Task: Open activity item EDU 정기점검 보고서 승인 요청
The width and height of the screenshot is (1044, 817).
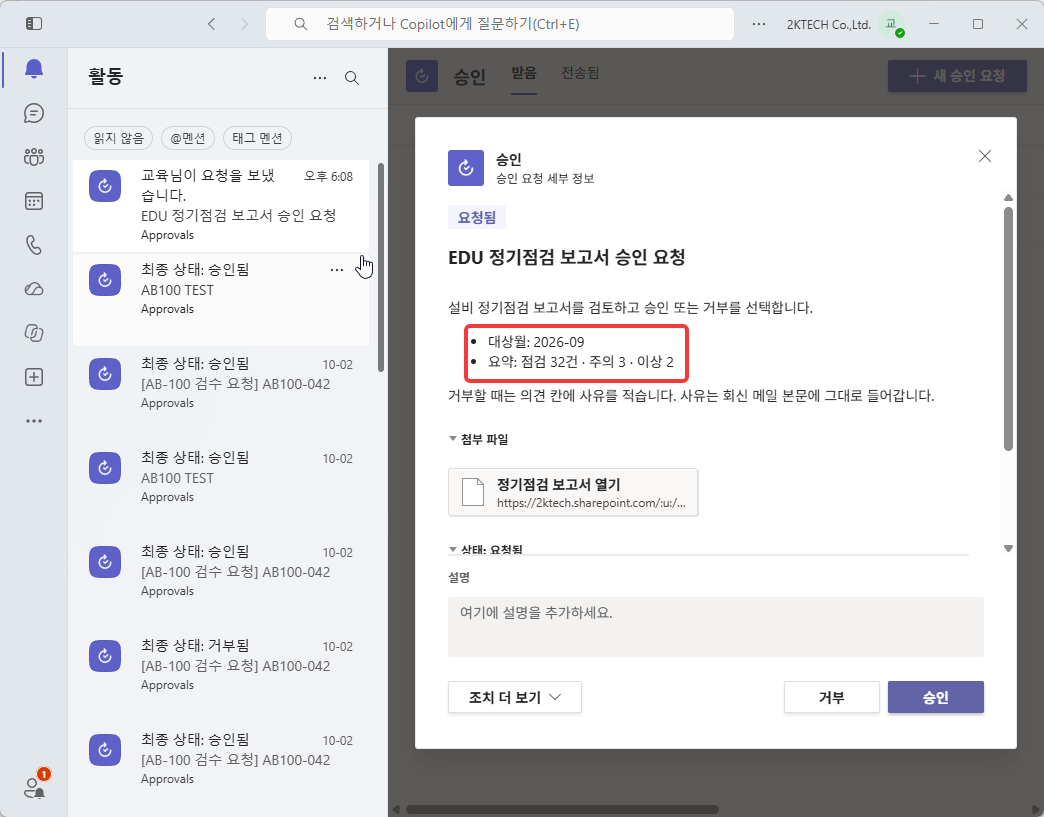Action: (221, 206)
